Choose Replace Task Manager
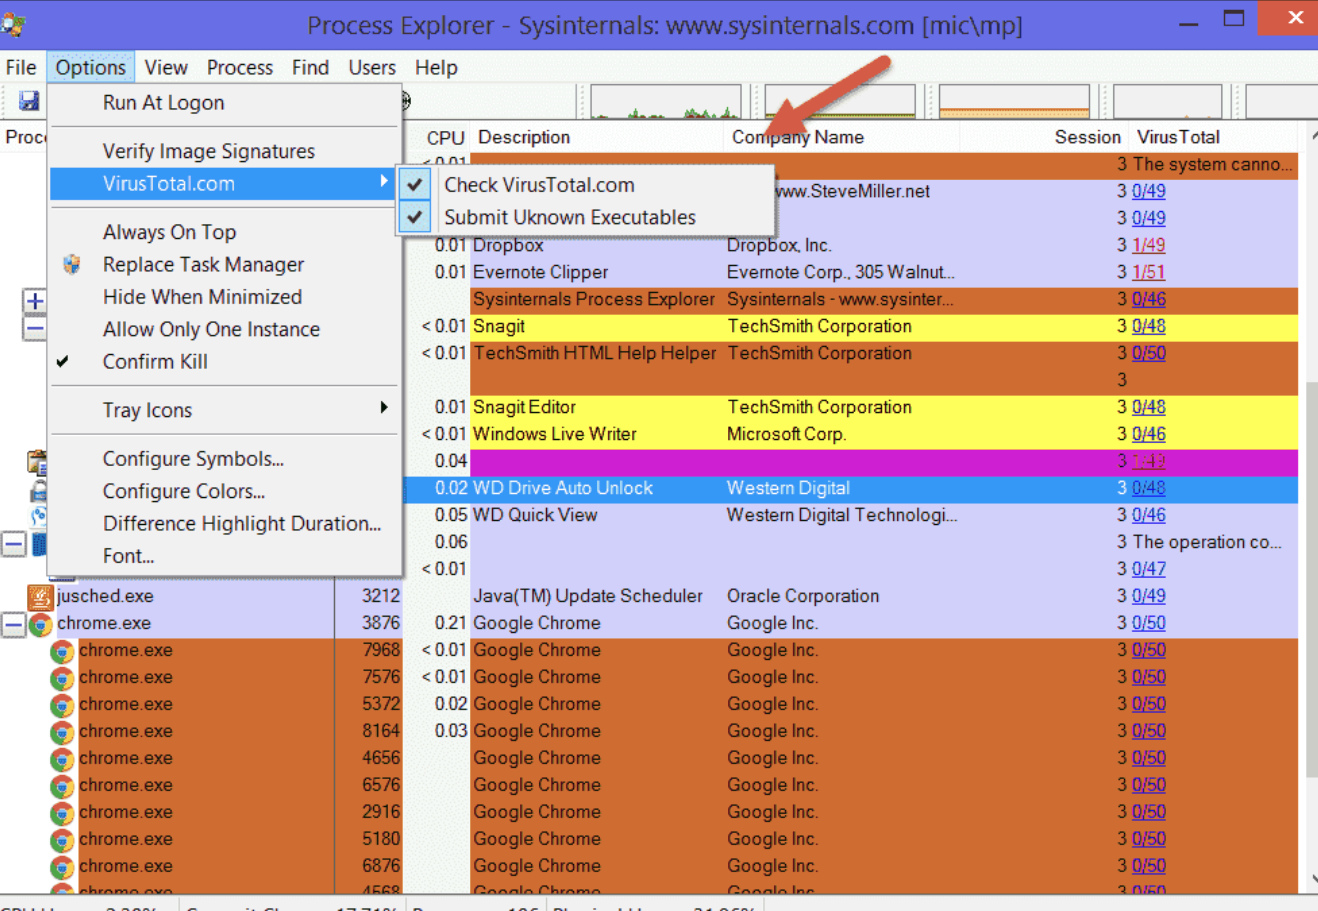Viewport: 1318px width, 911px height. click(x=225, y=264)
